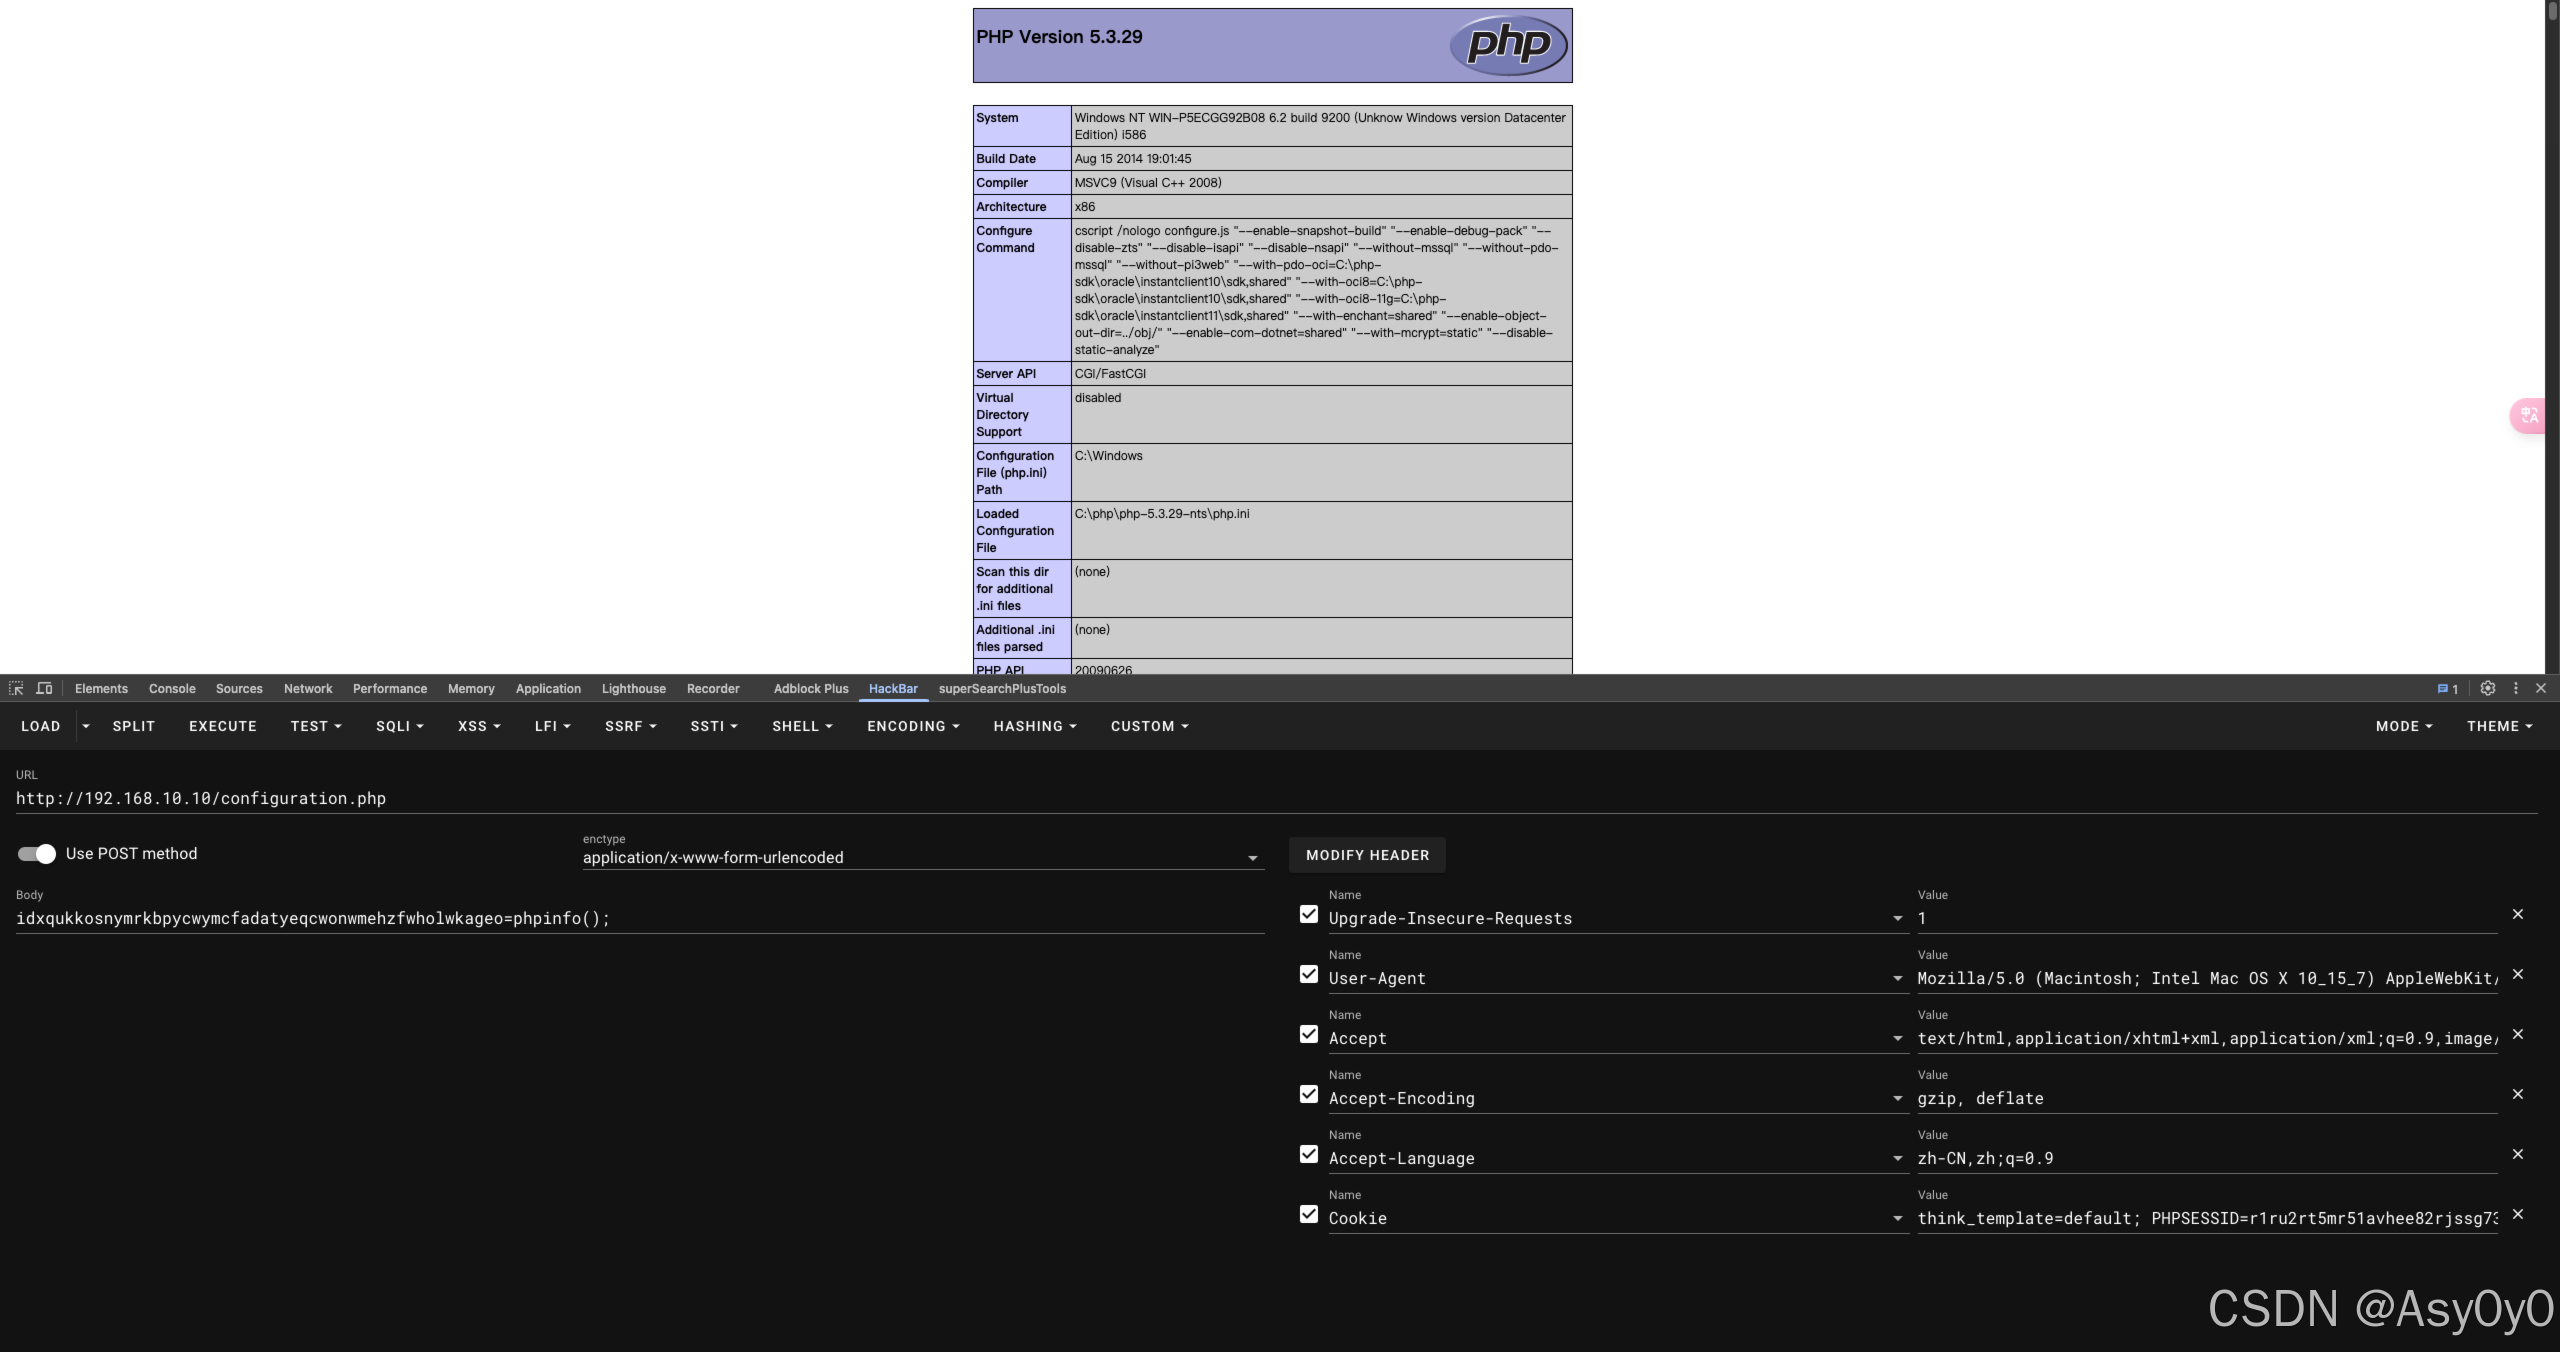Click the EXECUTE button
Screen dimensions: 2560x1352
tap(223, 726)
